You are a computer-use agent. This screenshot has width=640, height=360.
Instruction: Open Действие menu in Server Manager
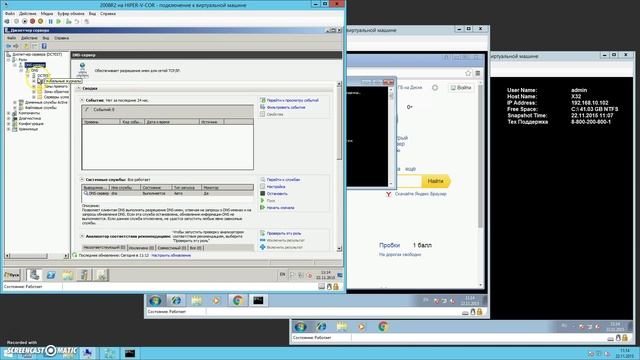(29, 38)
